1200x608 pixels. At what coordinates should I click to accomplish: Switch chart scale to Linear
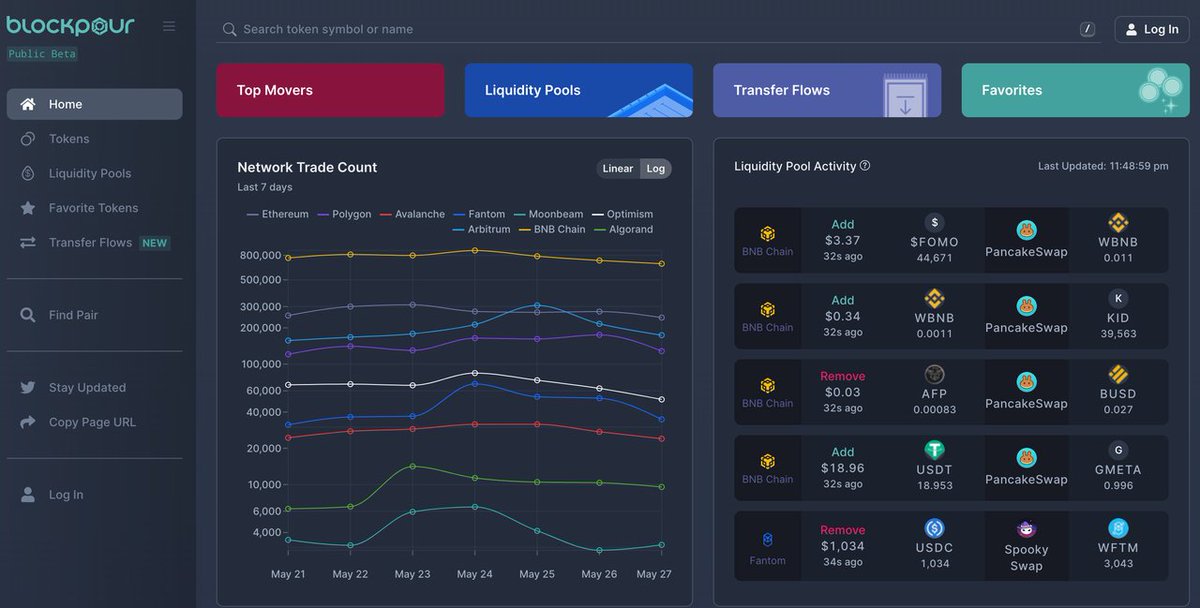pyautogui.click(x=618, y=168)
